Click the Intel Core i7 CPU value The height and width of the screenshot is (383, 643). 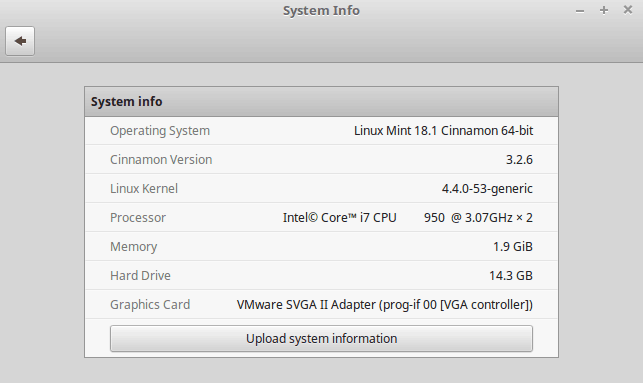tap(408, 218)
